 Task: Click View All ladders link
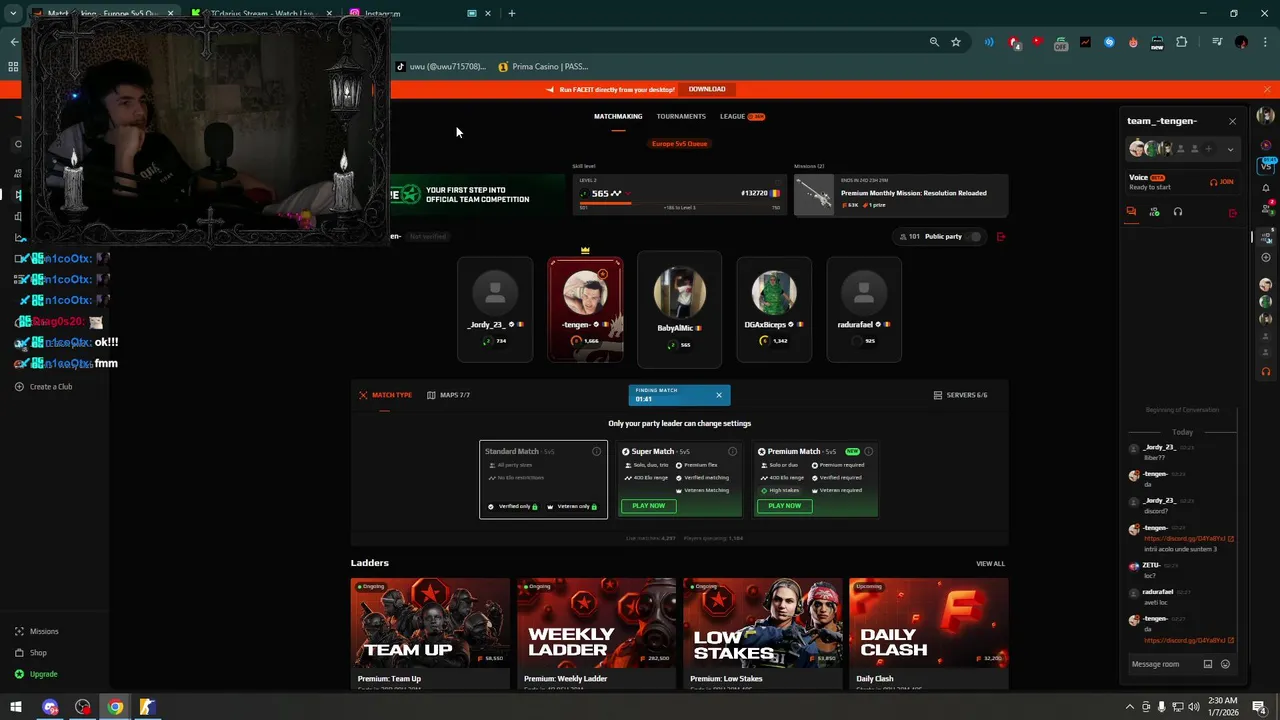coord(990,564)
